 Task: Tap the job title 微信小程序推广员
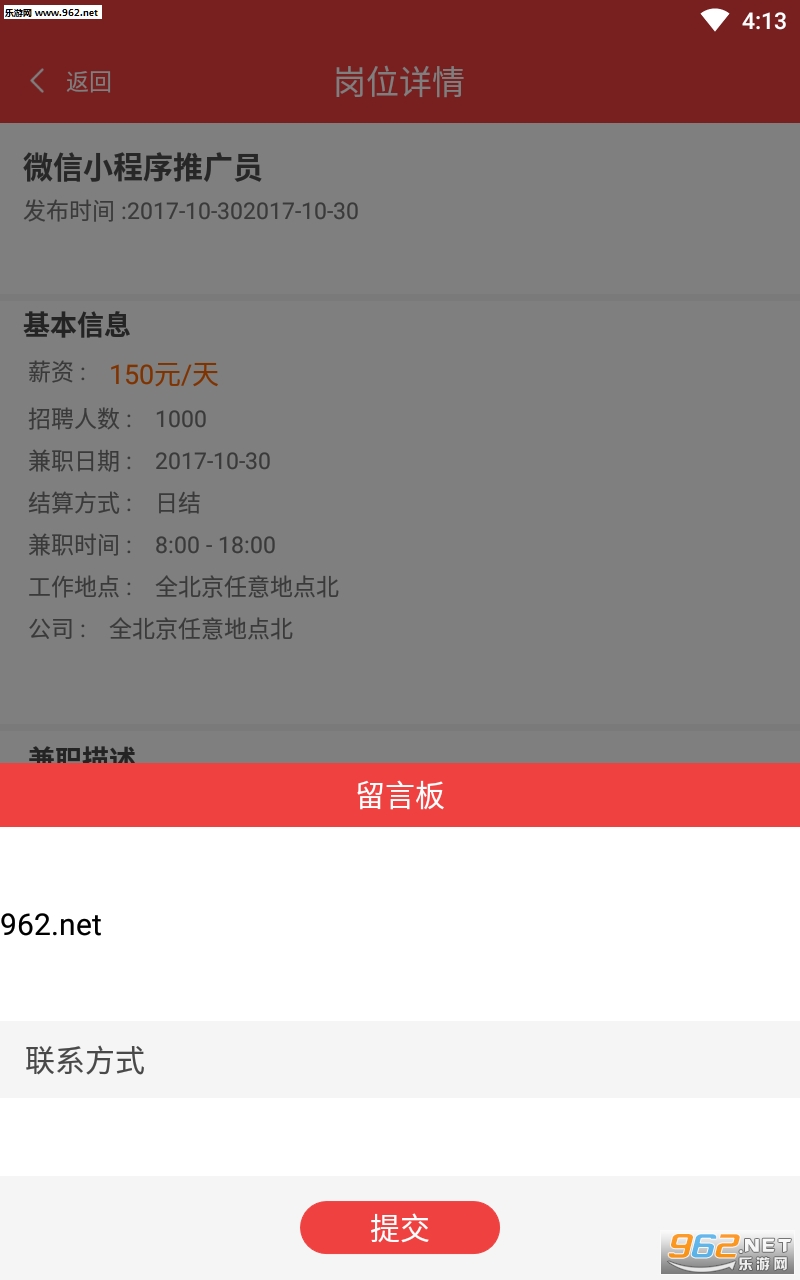(143, 167)
